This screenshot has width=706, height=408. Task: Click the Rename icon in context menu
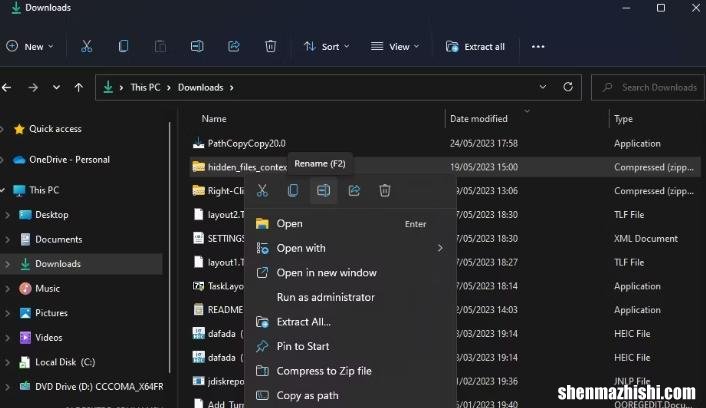coord(323,190)
